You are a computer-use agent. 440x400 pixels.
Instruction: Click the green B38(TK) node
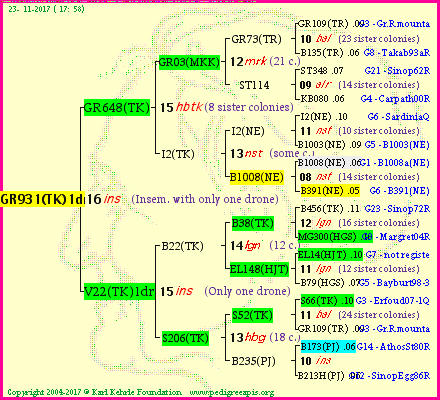(253, 223)
